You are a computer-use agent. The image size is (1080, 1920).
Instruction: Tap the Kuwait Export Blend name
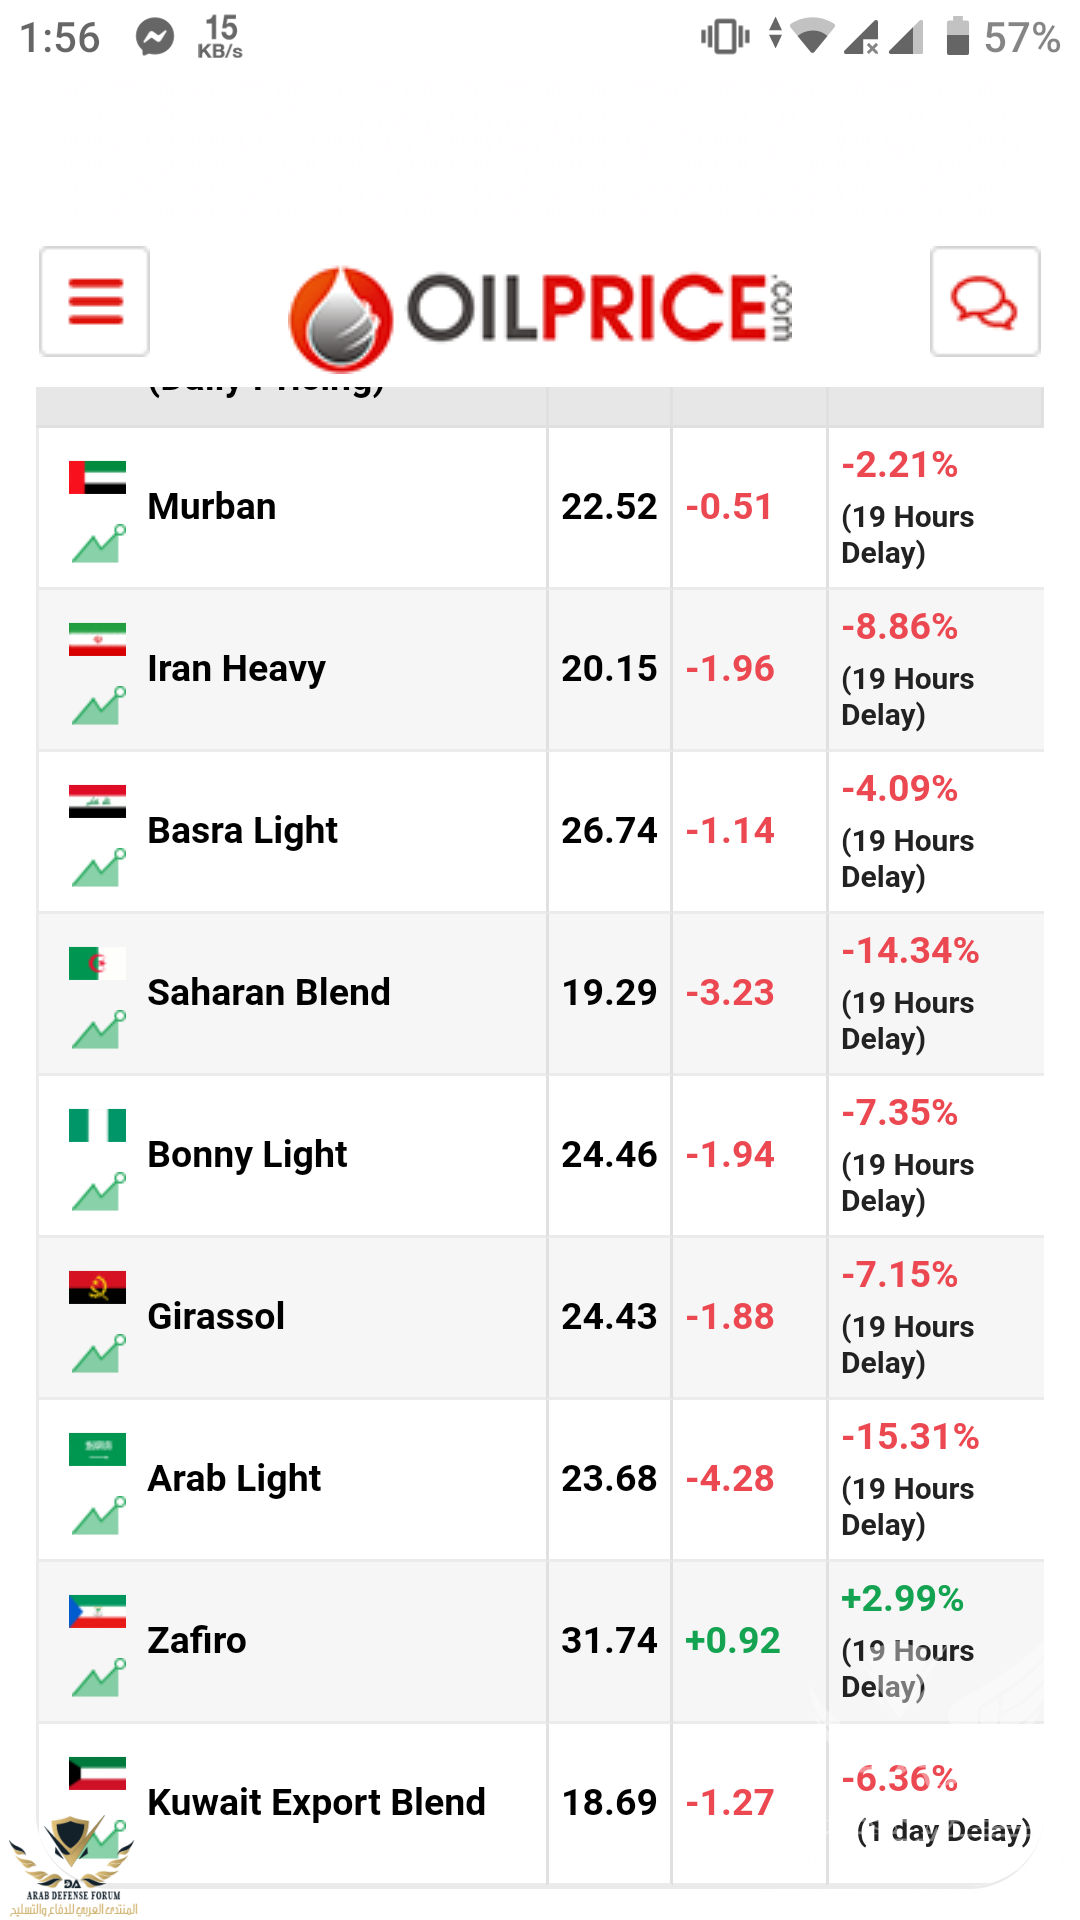tap(316, 1802)
